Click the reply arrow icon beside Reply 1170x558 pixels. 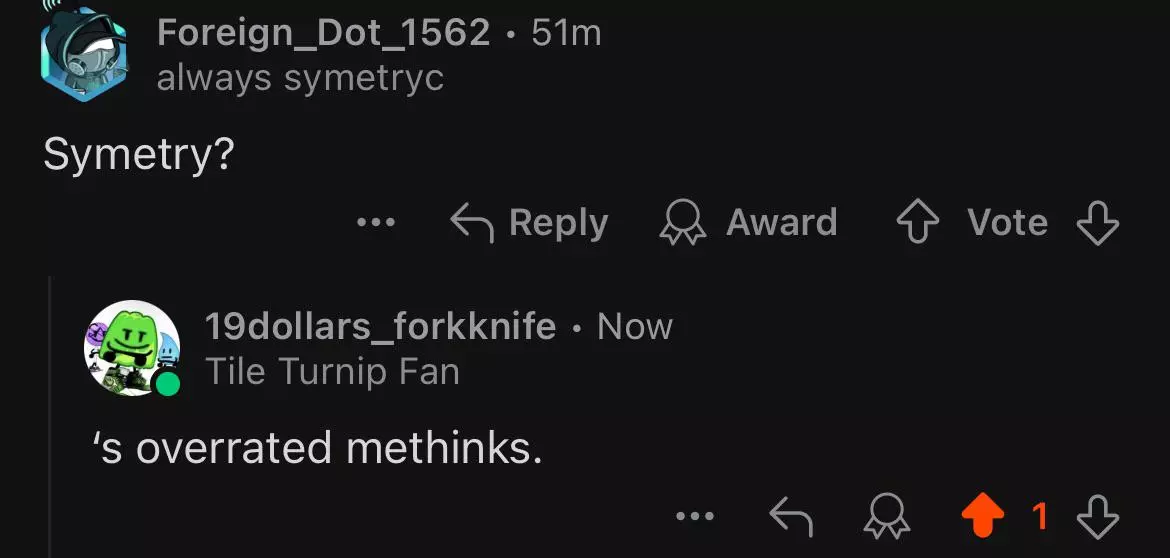click(x=473, y=222)
